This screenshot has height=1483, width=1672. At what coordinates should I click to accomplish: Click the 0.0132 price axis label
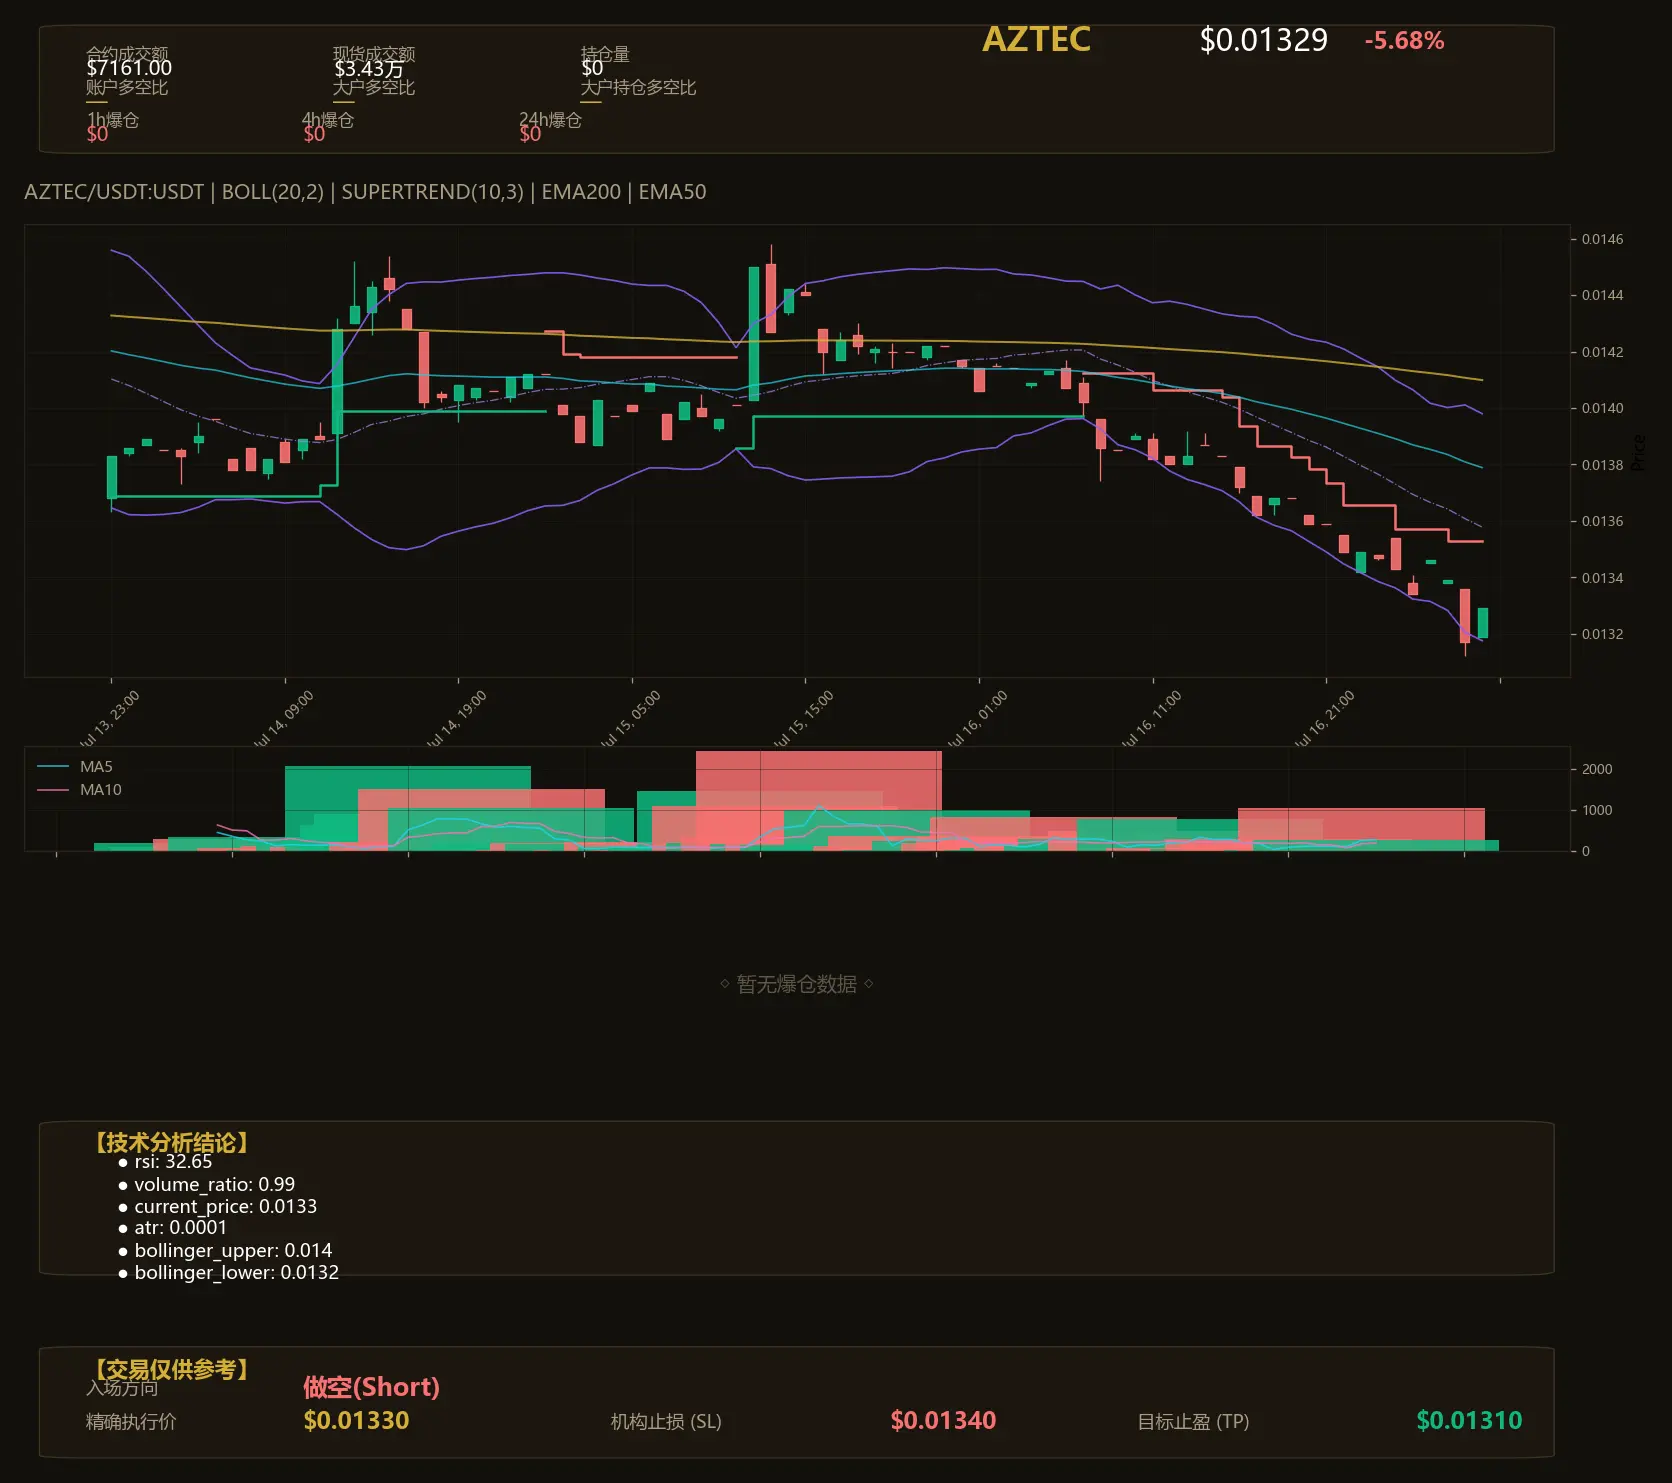[1602, 634]
